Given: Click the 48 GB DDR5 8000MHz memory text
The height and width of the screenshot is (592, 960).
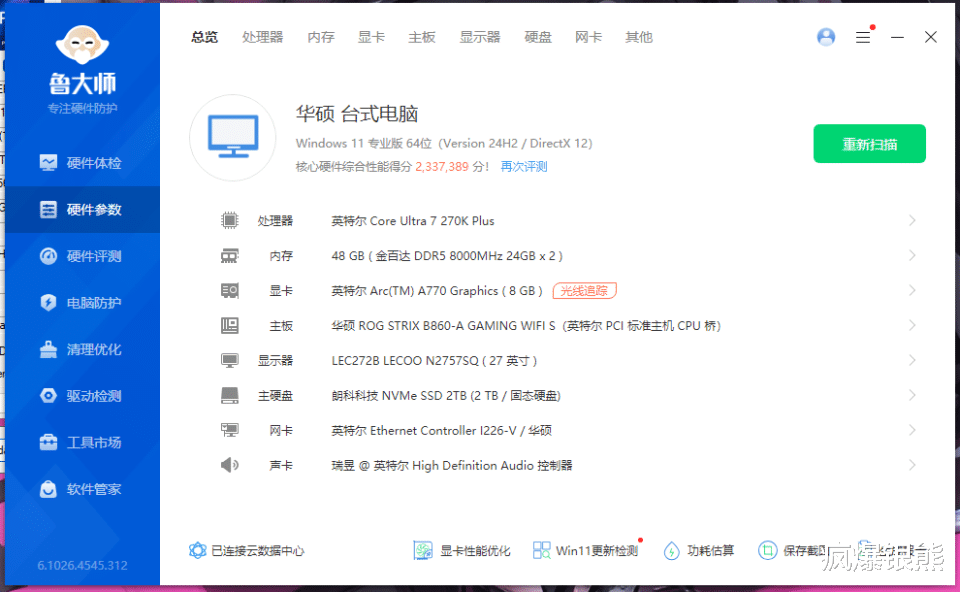Looking at the screenshot, I should tap(447, 255).
